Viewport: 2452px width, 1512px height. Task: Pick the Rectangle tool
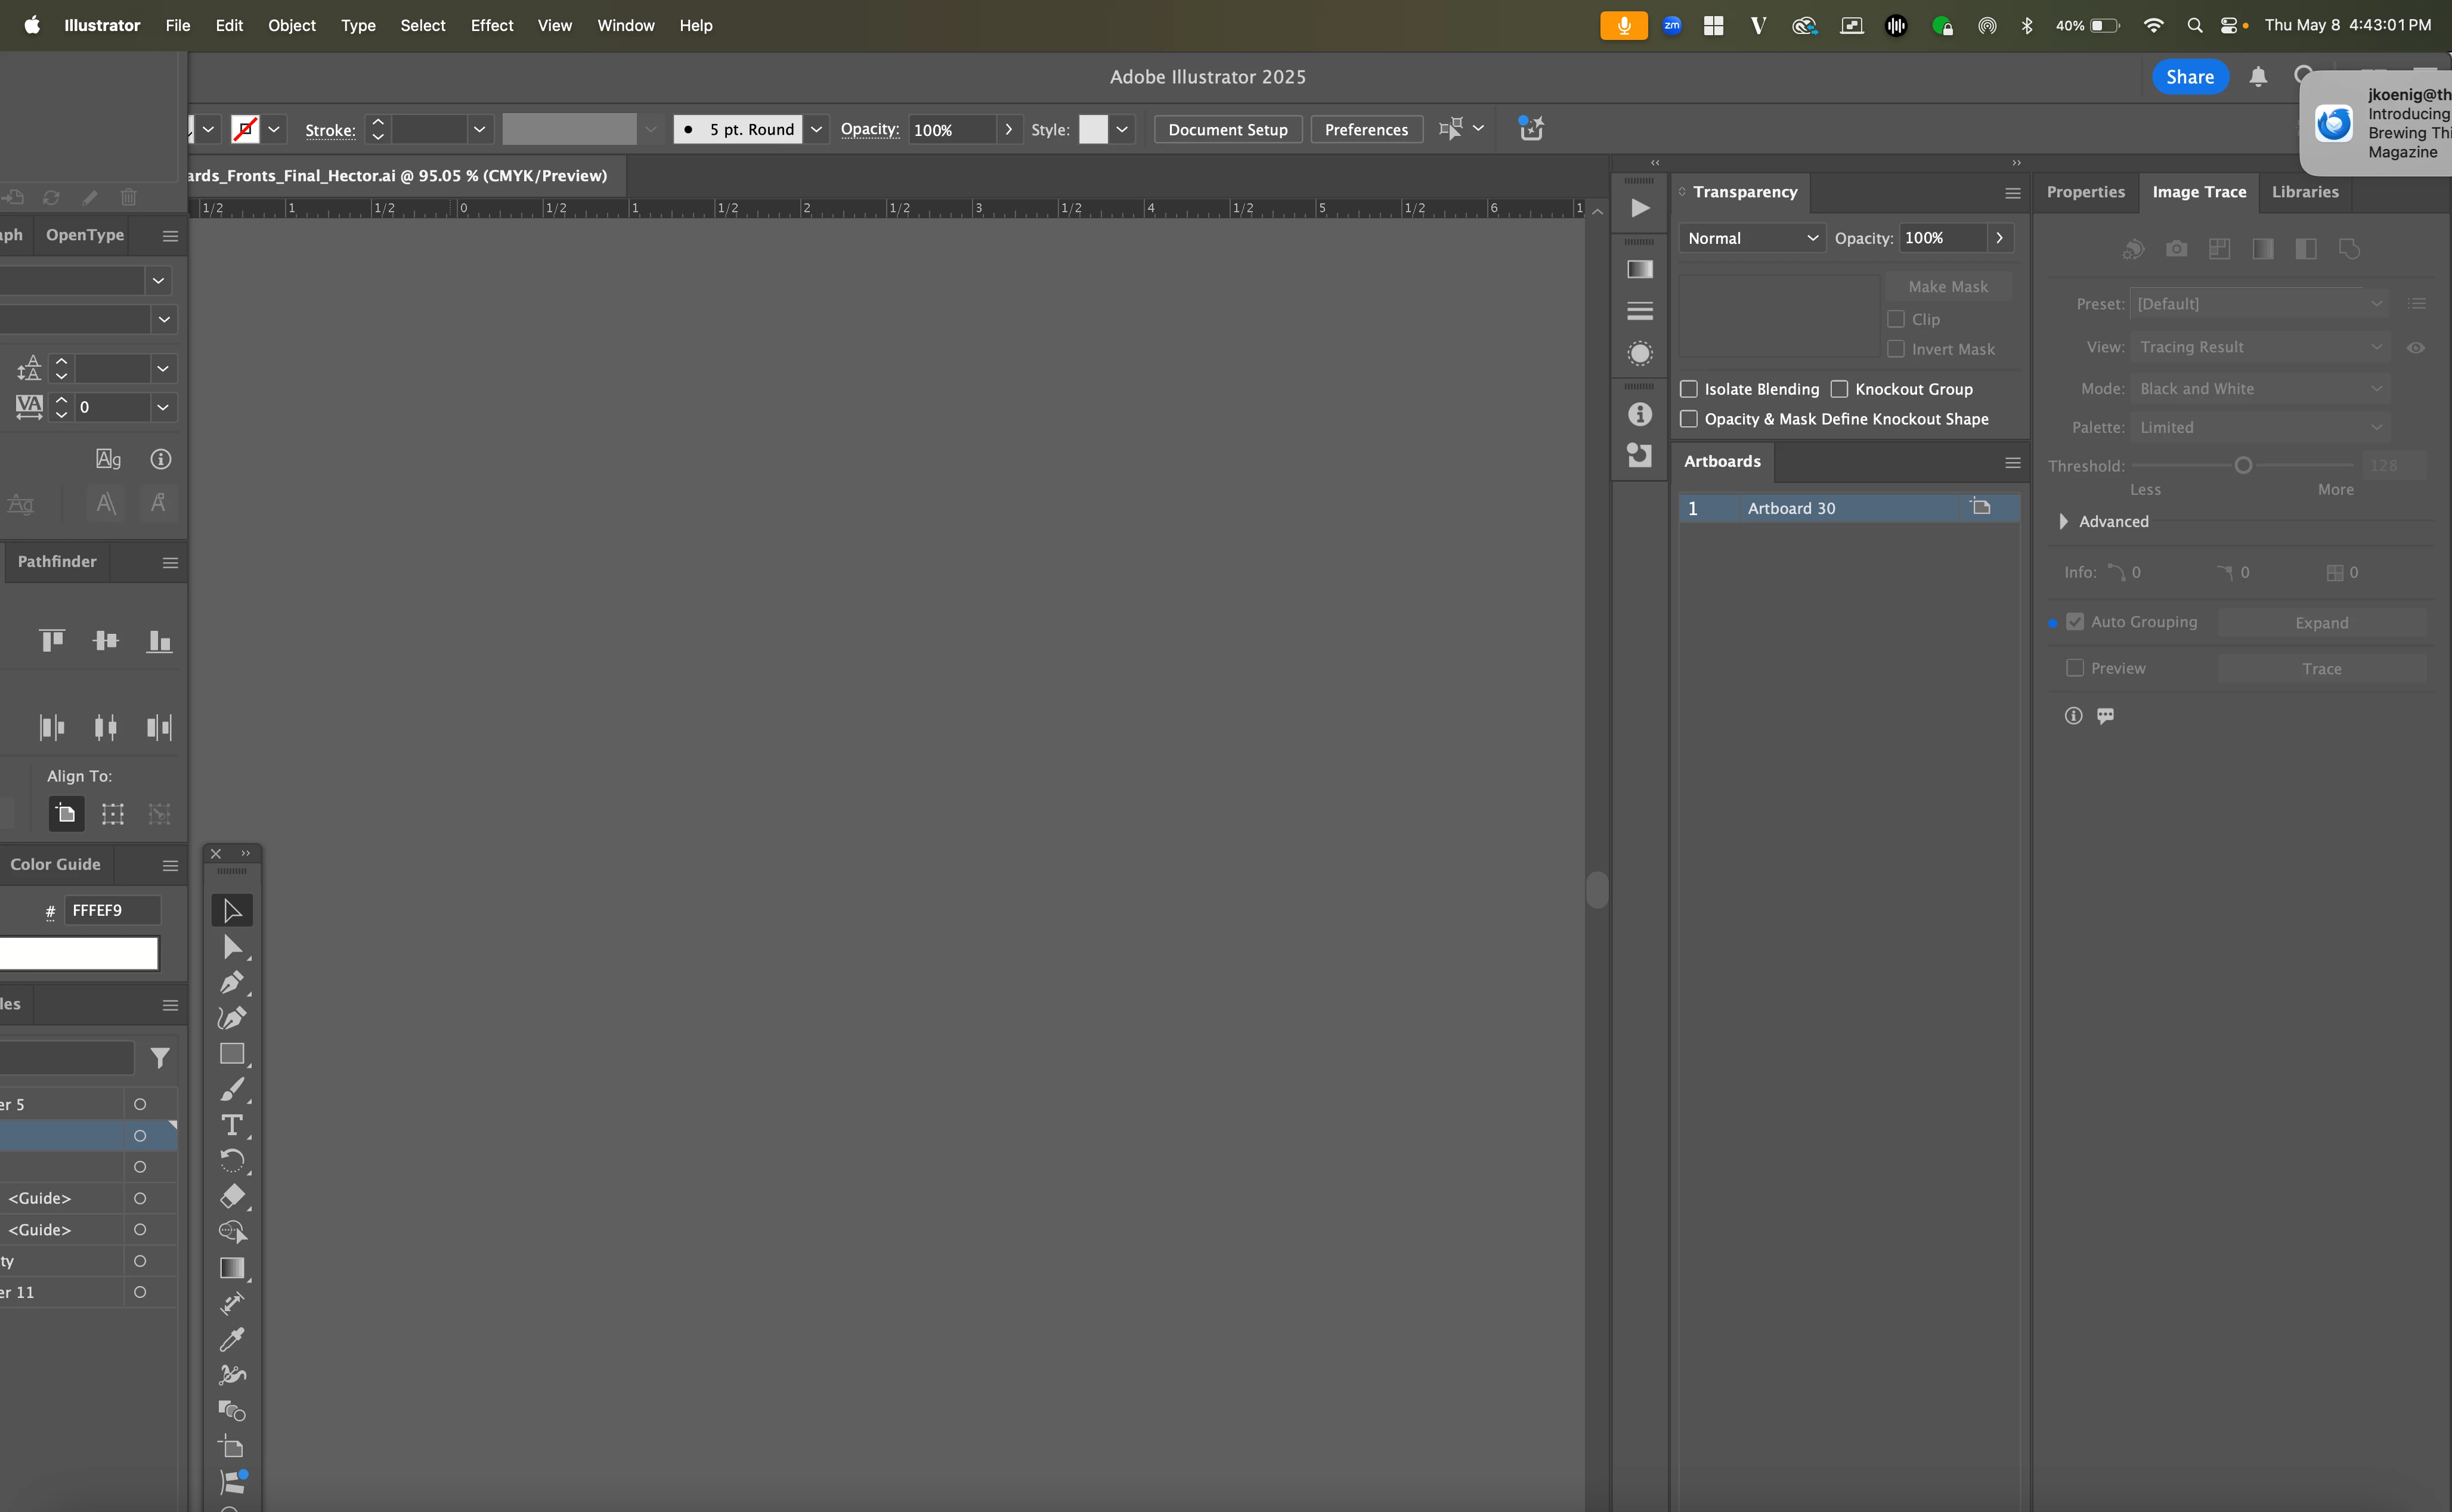coord(232,1054)
